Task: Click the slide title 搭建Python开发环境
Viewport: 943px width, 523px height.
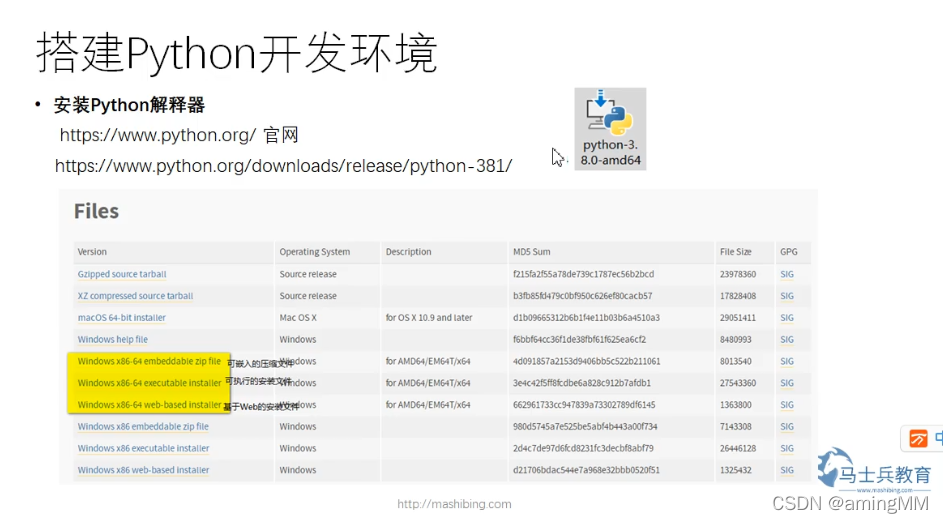Action: tap(237, 53)
